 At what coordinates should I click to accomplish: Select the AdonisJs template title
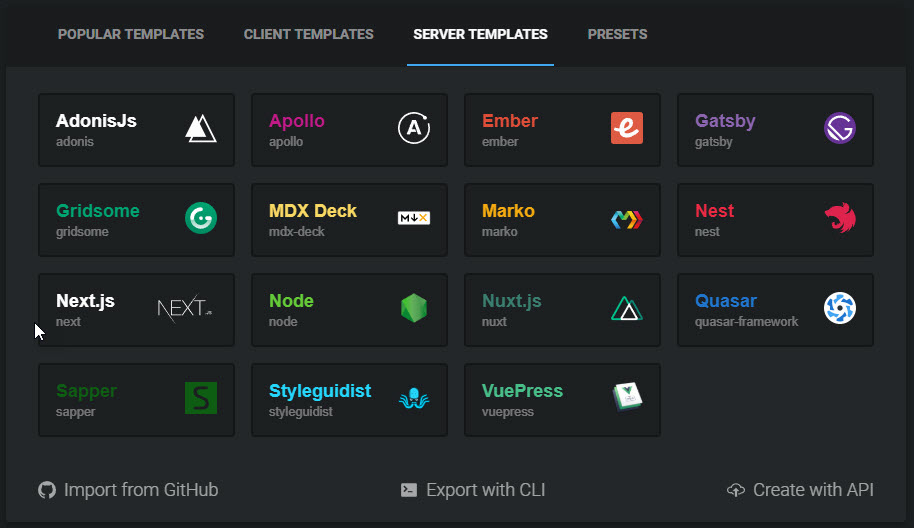pos(96,121)
